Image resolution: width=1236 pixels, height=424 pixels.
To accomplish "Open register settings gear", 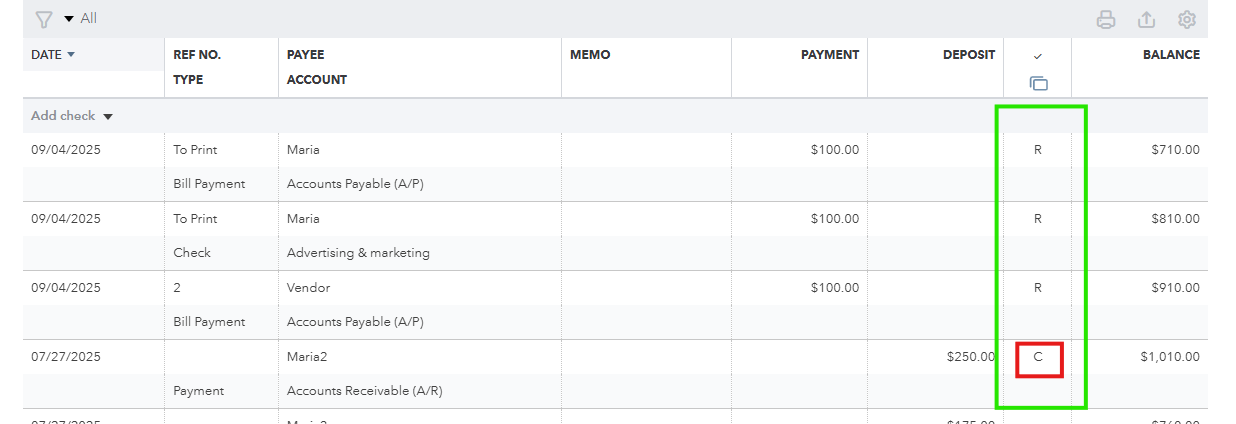I will [1187, 19].
